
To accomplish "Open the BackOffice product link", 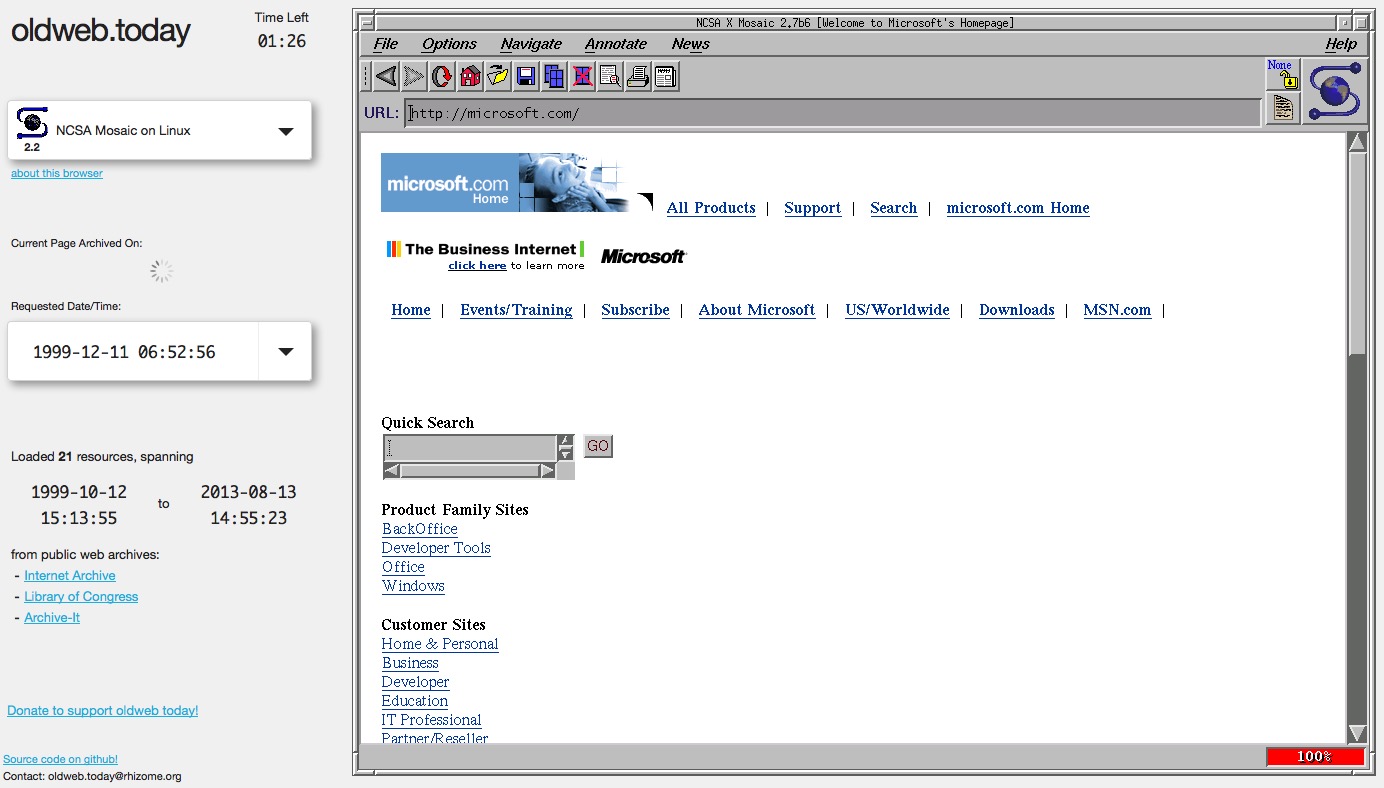I will point(420,529).
